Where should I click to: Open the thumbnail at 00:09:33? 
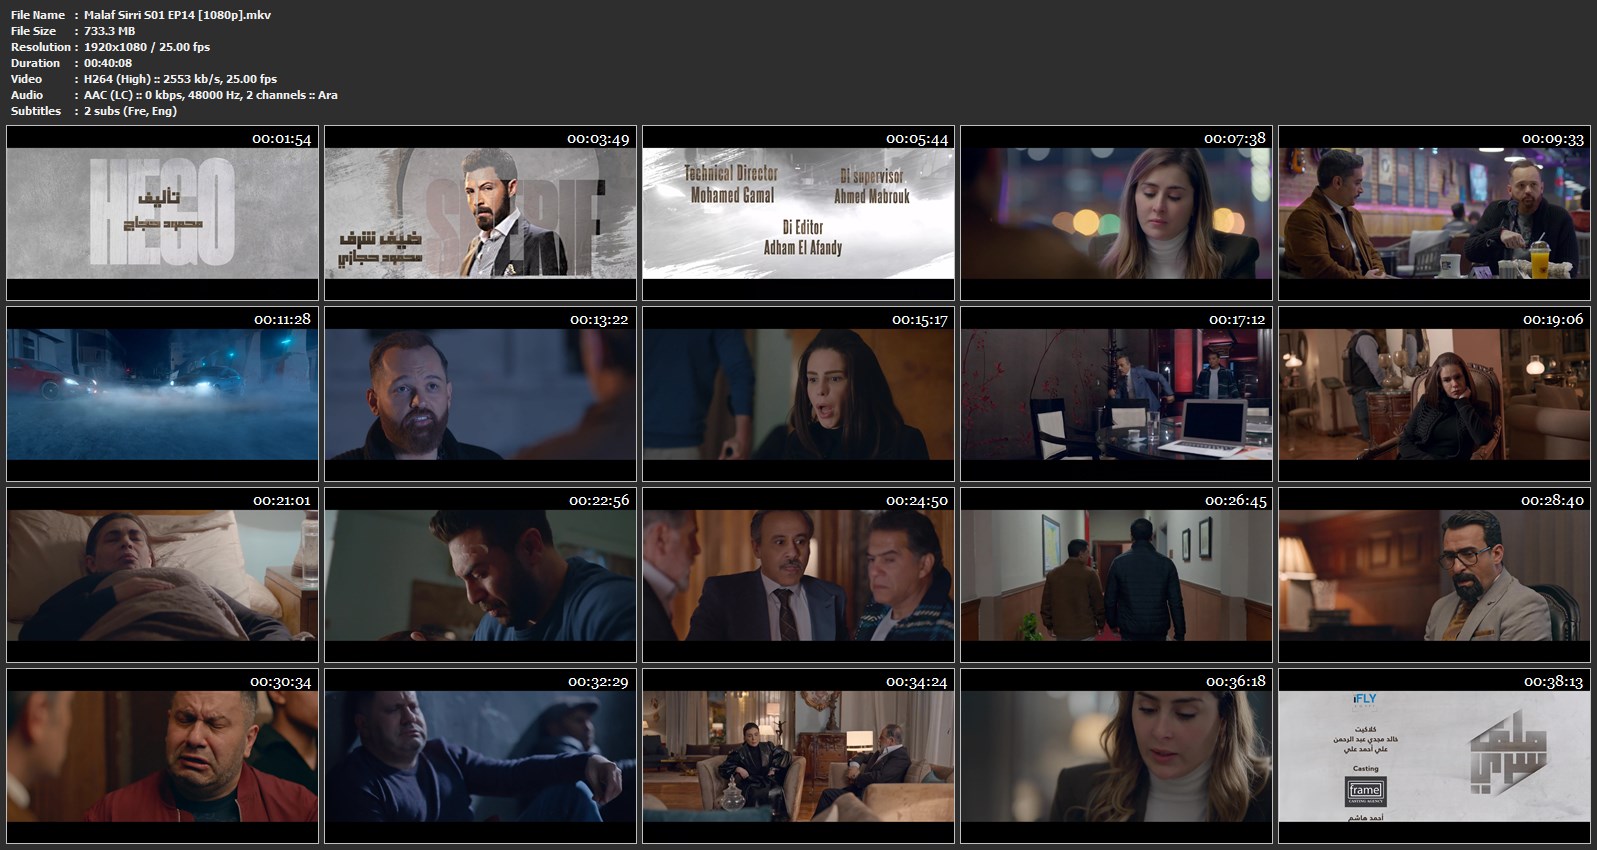point(1434,213)
